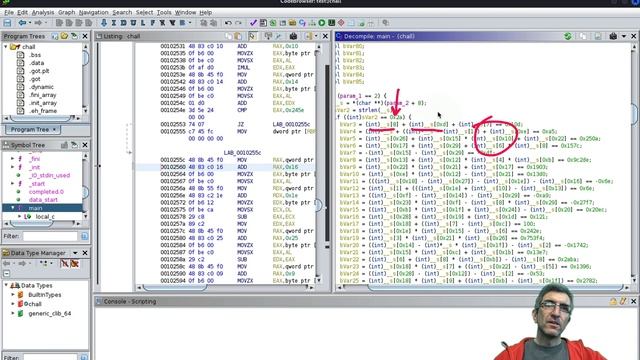Open the Search menu

coord(122,13)
